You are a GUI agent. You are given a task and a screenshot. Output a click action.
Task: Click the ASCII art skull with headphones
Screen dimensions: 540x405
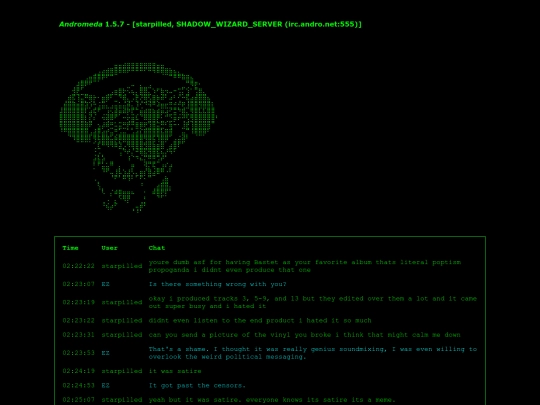pos(138,137)
